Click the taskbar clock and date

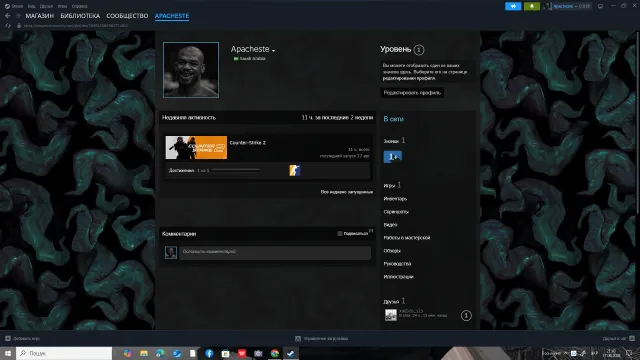611,353
